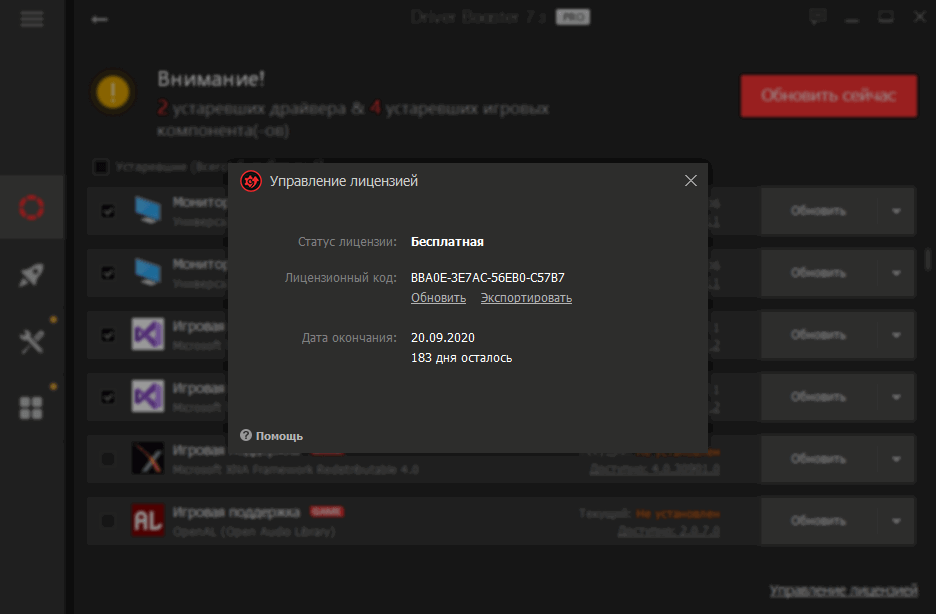Click the first Монитор row's monitor icon
Image resolution: width=936 pixels, height=614 pixels.
pos(147,210)
